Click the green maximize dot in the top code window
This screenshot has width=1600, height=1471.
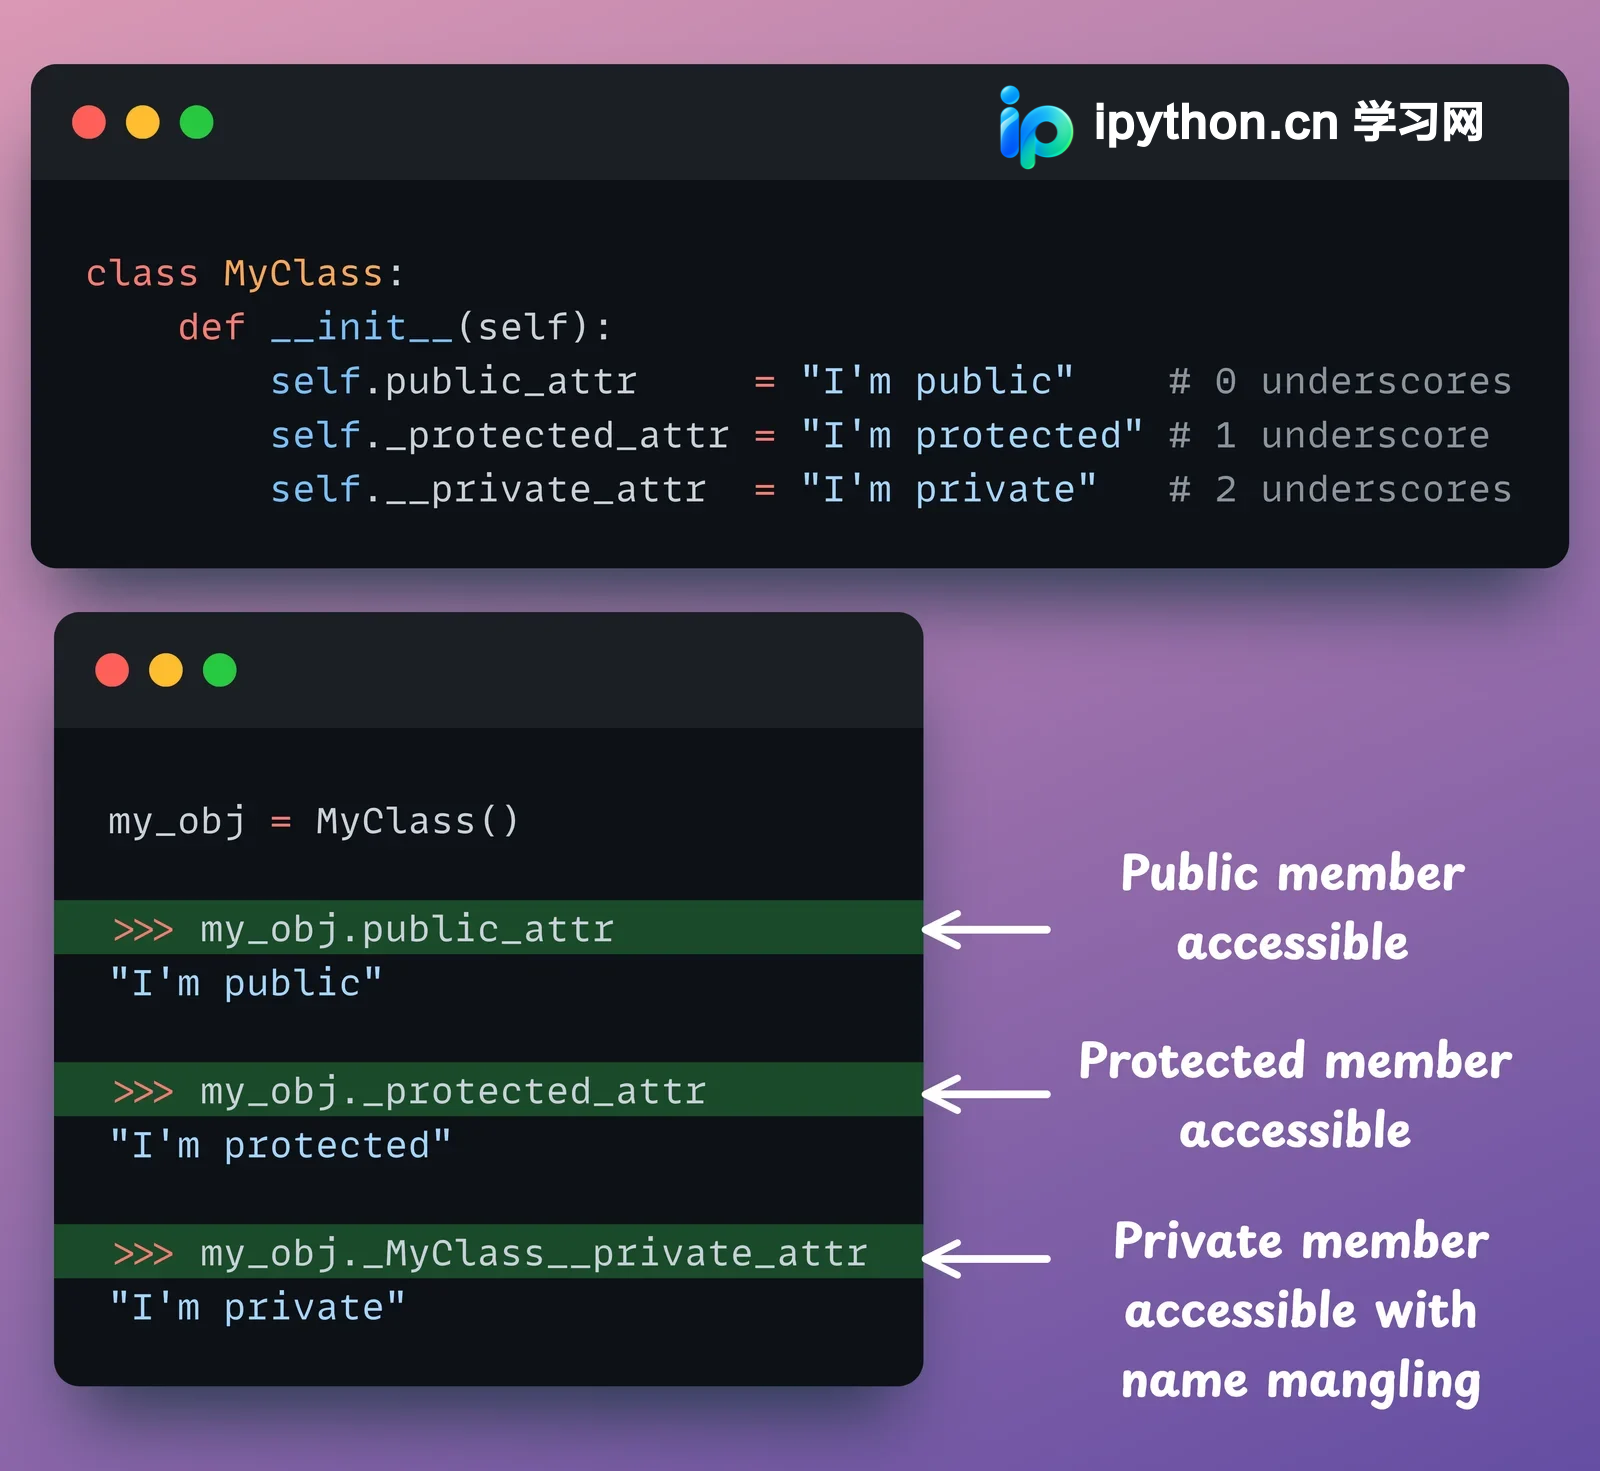coord(197,122)
